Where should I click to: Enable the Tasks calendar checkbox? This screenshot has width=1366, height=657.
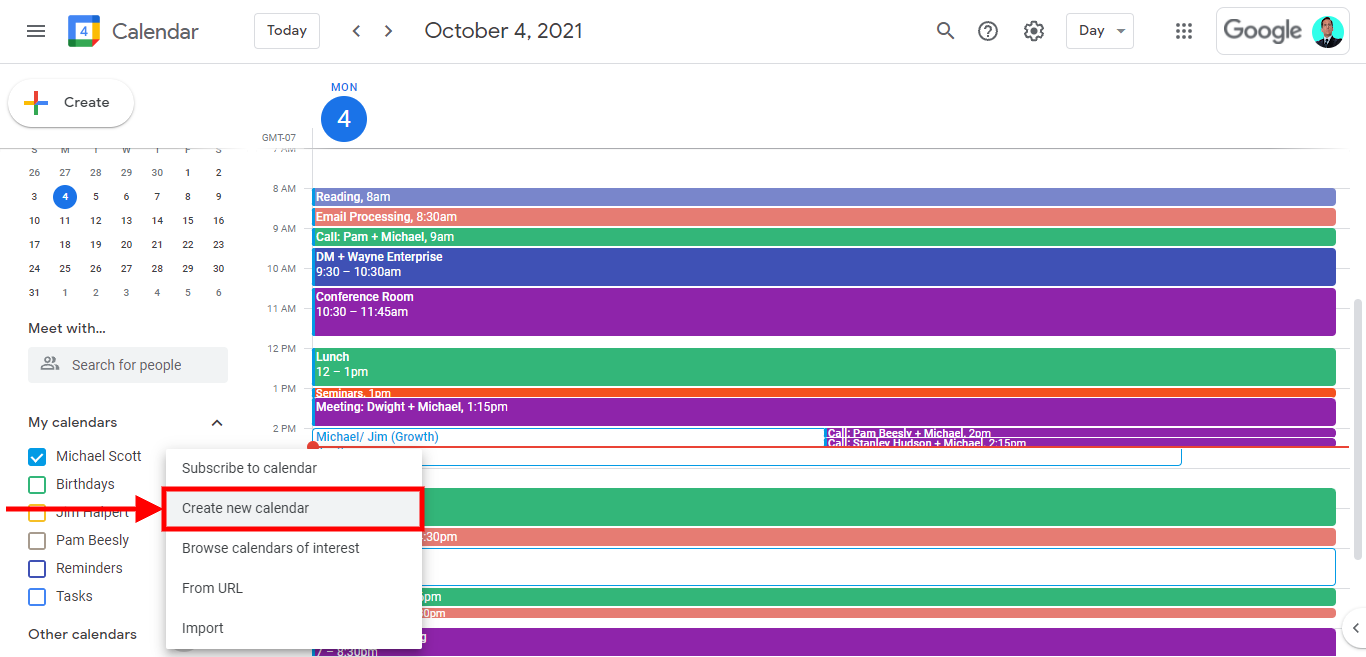37,597
